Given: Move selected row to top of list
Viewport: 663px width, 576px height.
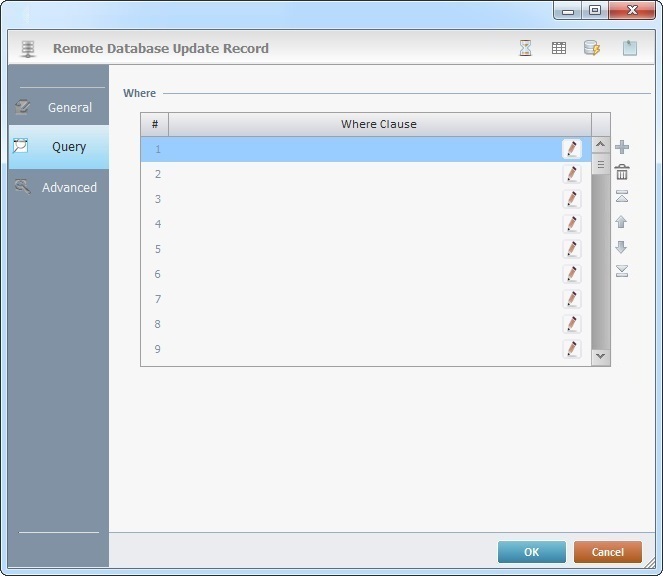Looking at the screenshot, I should [x=622, y=197].
